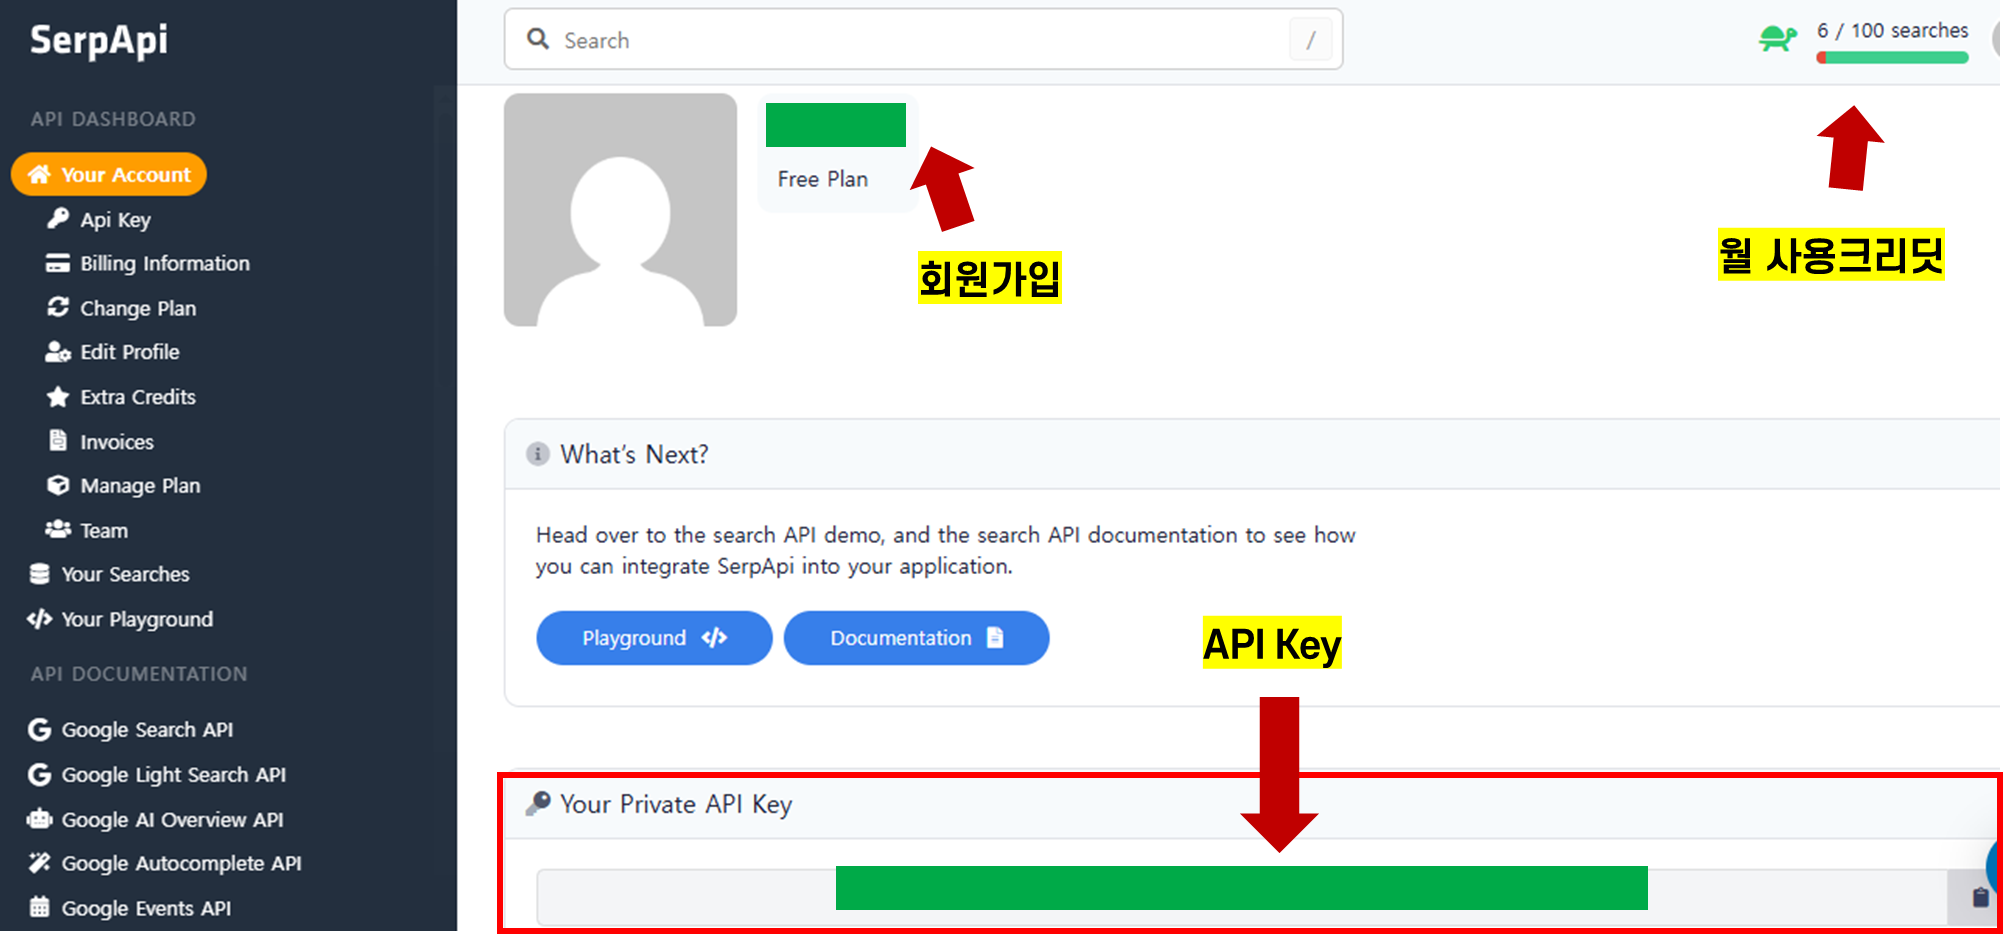The image size is (2003, 934).
Task: Click the Google icon beside Google Light Search API
Action: point(40,774)
